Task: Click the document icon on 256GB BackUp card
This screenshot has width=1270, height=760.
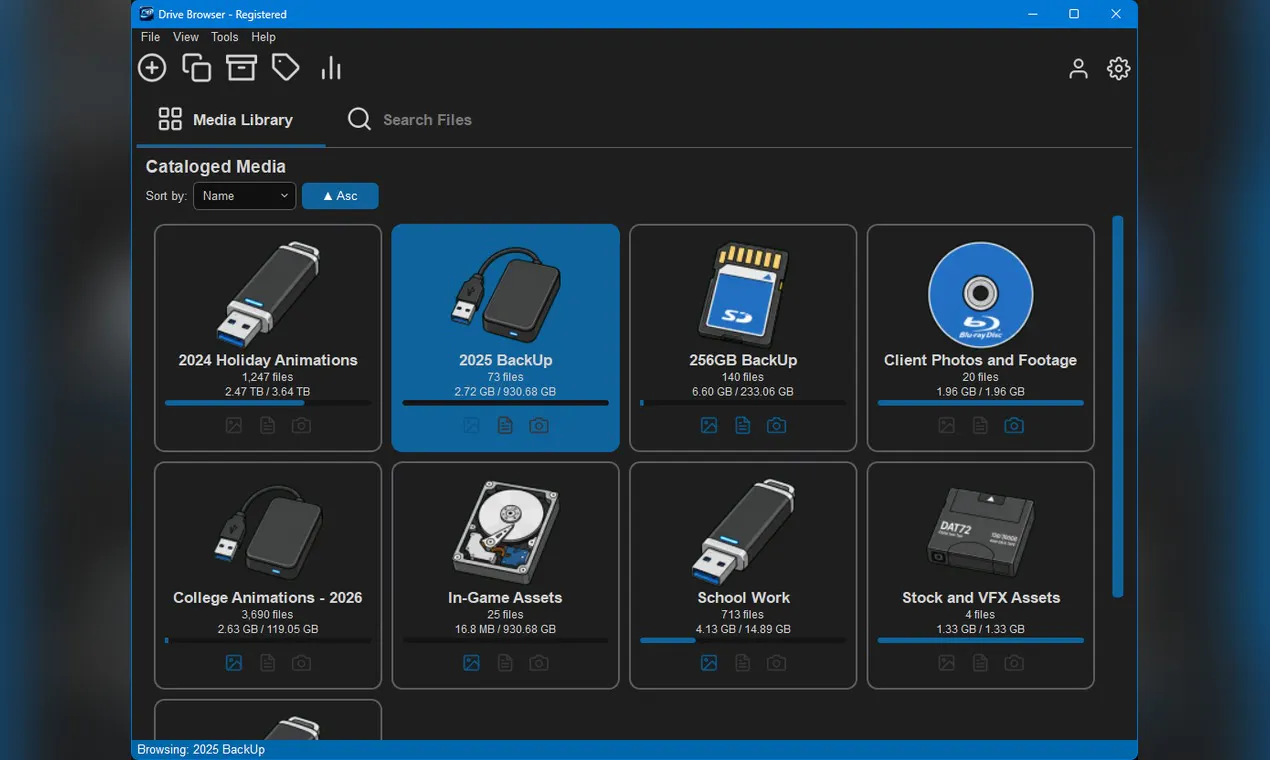Action: [743, 426]
